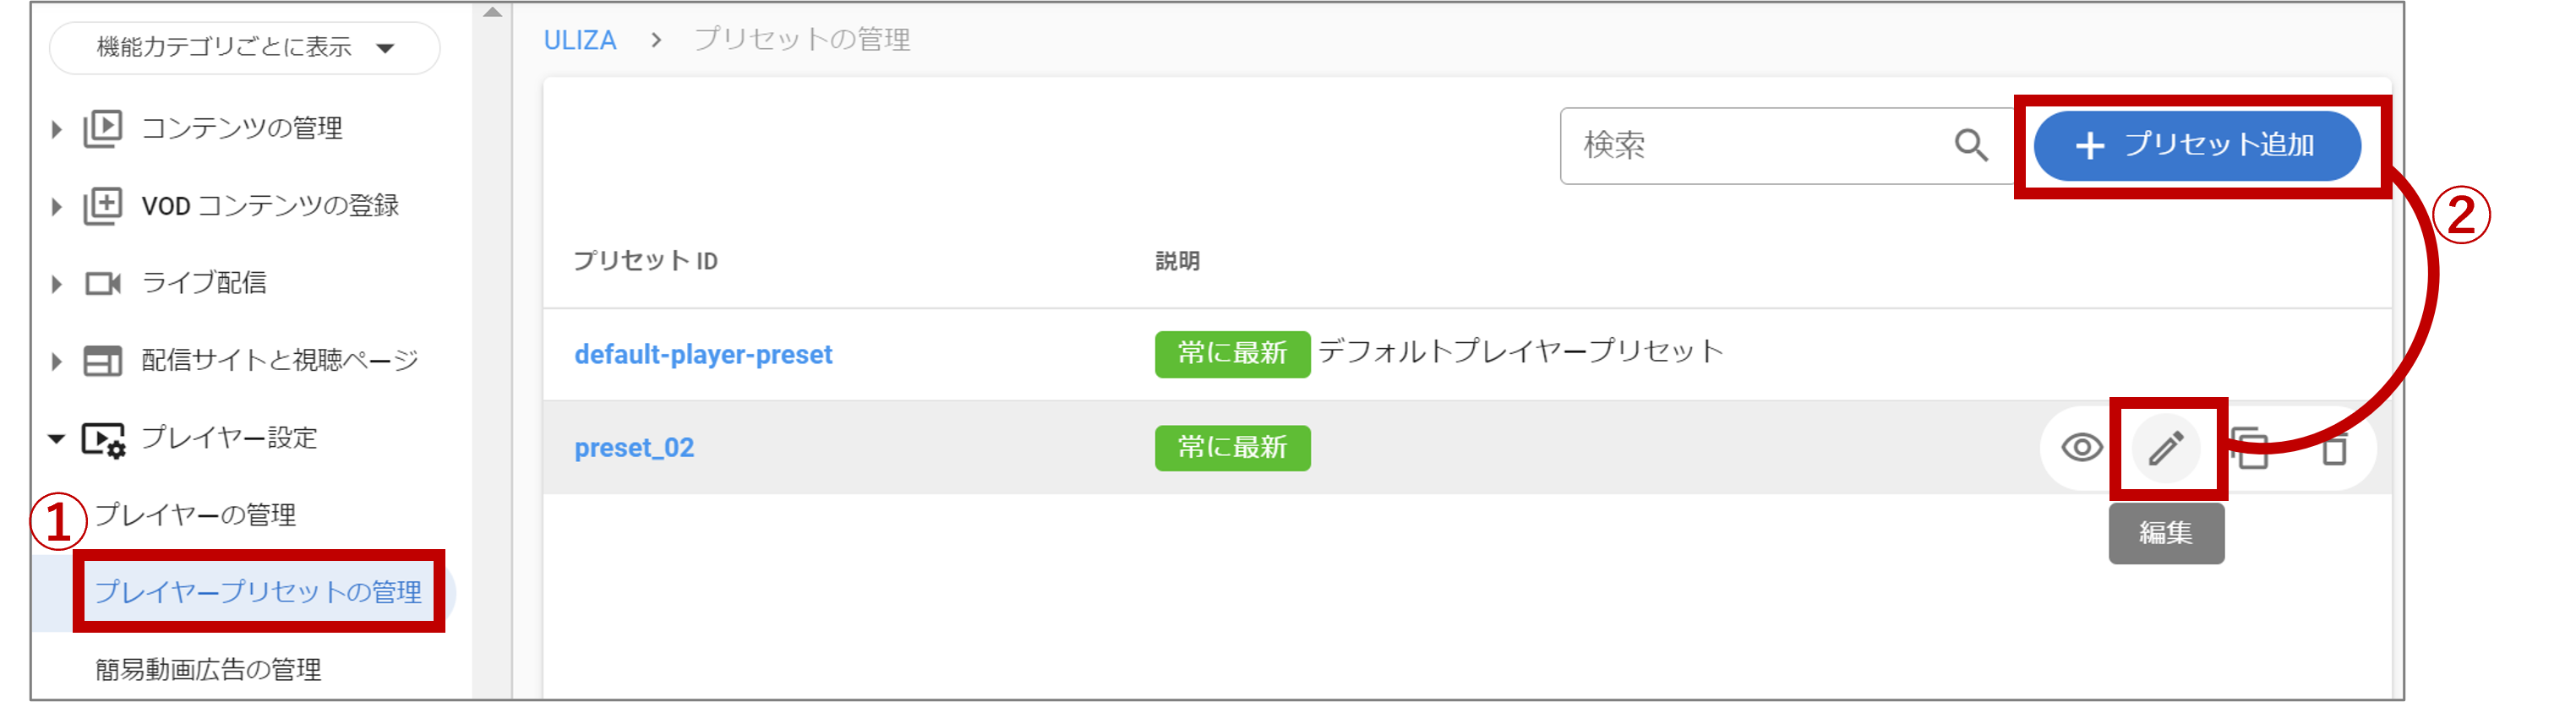
Task: Click the preview eye icon for preset_02
Action: tap(2081, 448)
